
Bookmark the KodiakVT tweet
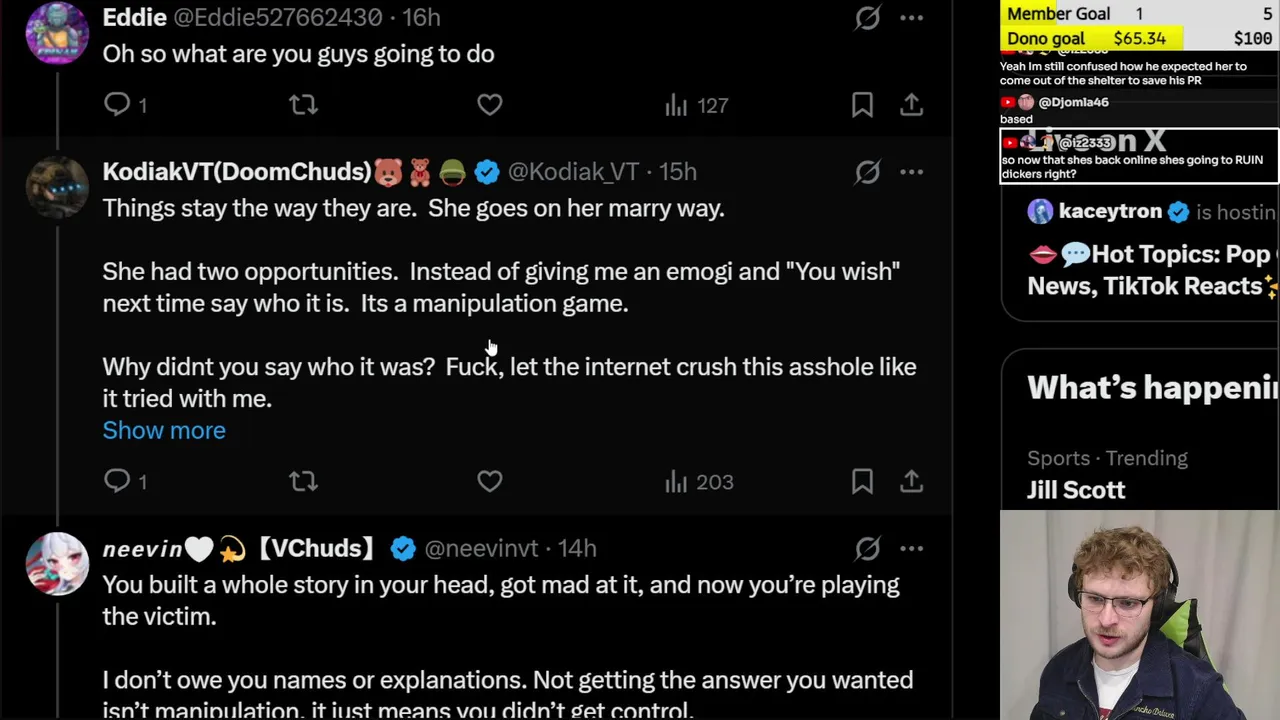pyautogui.click(x=862, y=481)
